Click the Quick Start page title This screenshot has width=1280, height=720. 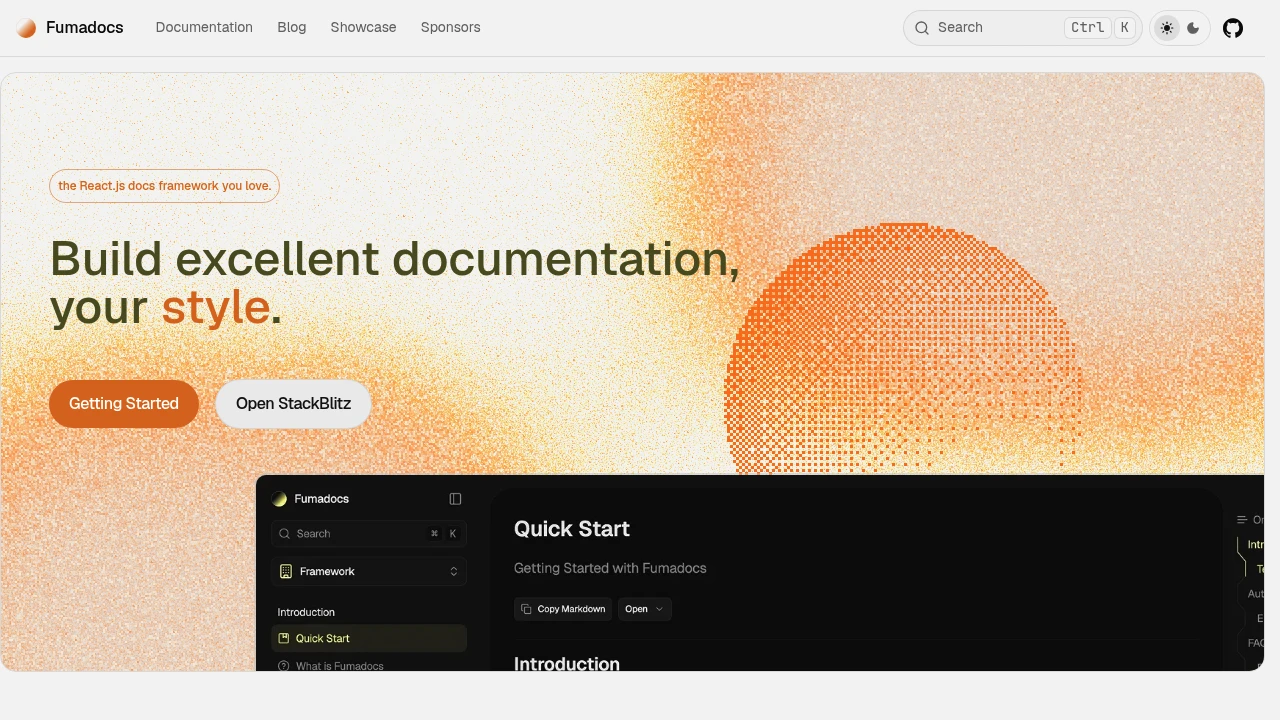pos(572,529)
